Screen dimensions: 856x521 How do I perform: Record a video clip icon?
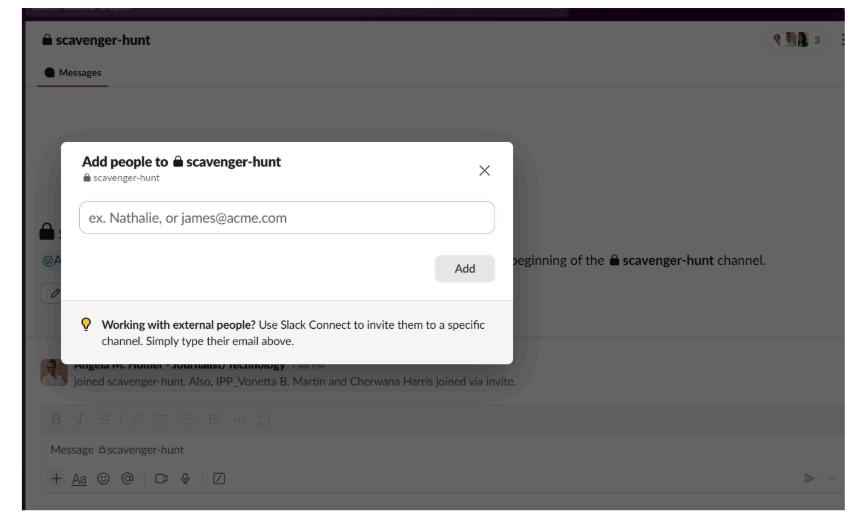pyautogui.click(x=161, y=478)
